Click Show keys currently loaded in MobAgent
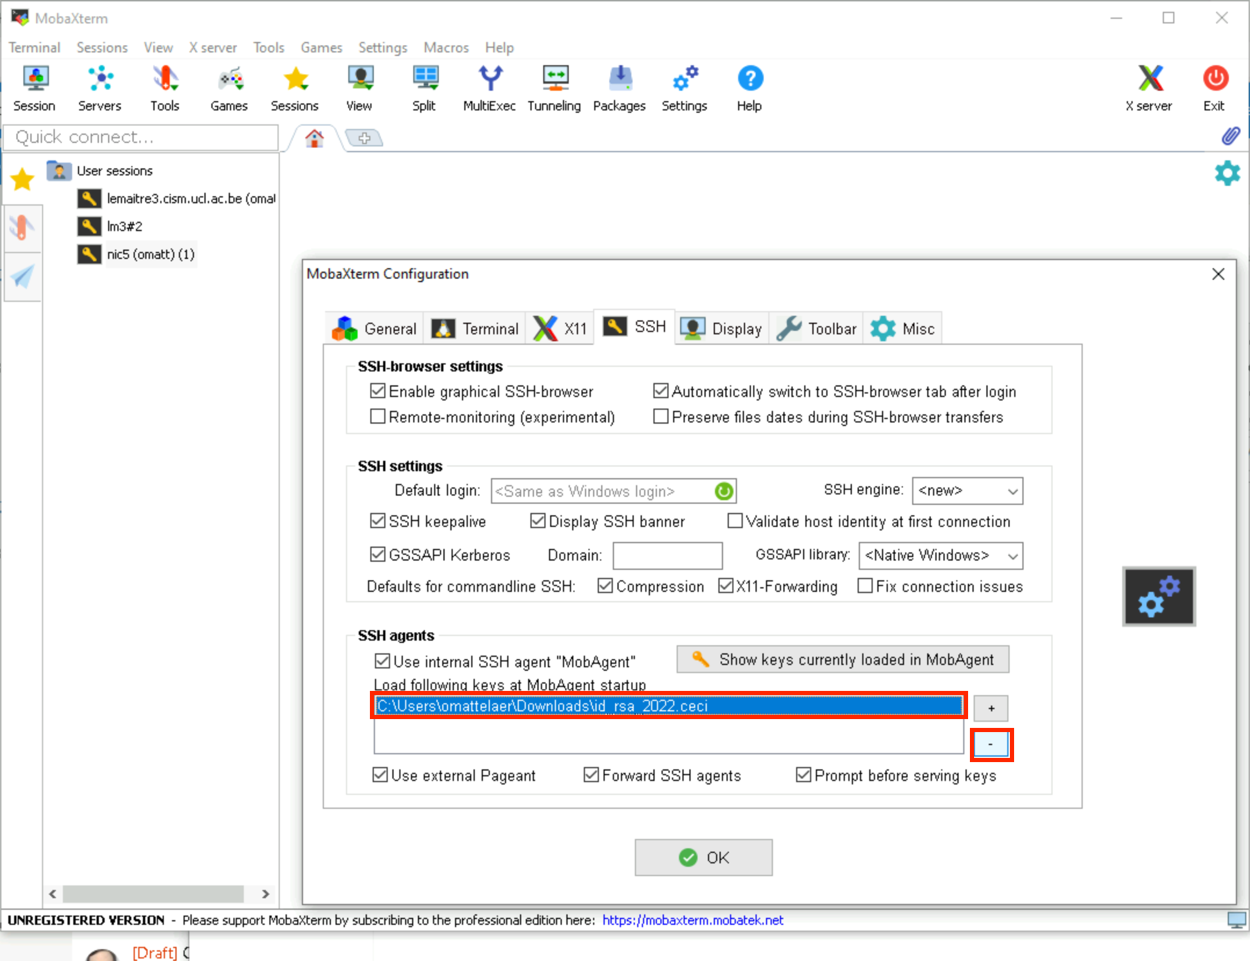 click(843, 660)
